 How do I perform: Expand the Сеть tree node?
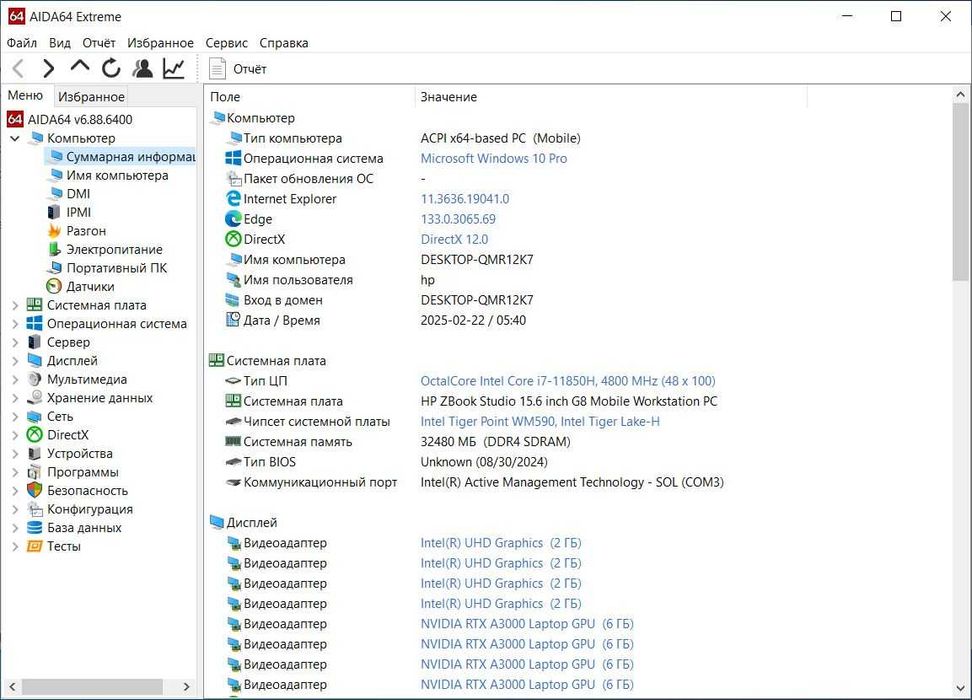pyautogui.click(x=15, y=417)
